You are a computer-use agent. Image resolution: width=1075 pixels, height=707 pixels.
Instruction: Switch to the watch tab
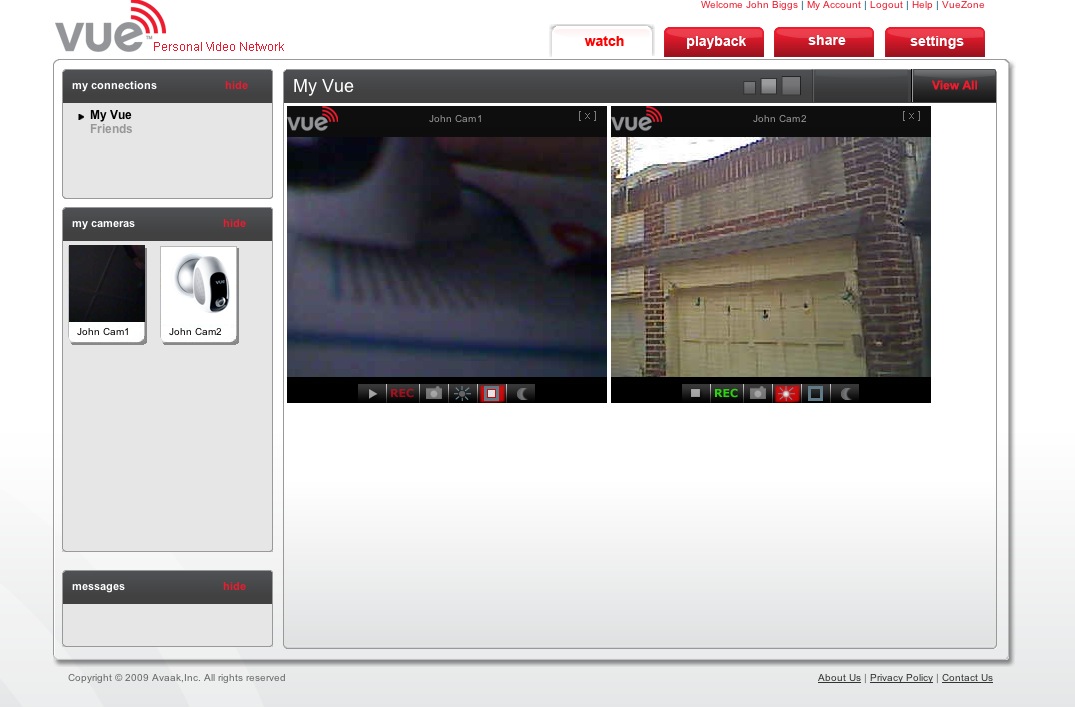pos(603,41)
